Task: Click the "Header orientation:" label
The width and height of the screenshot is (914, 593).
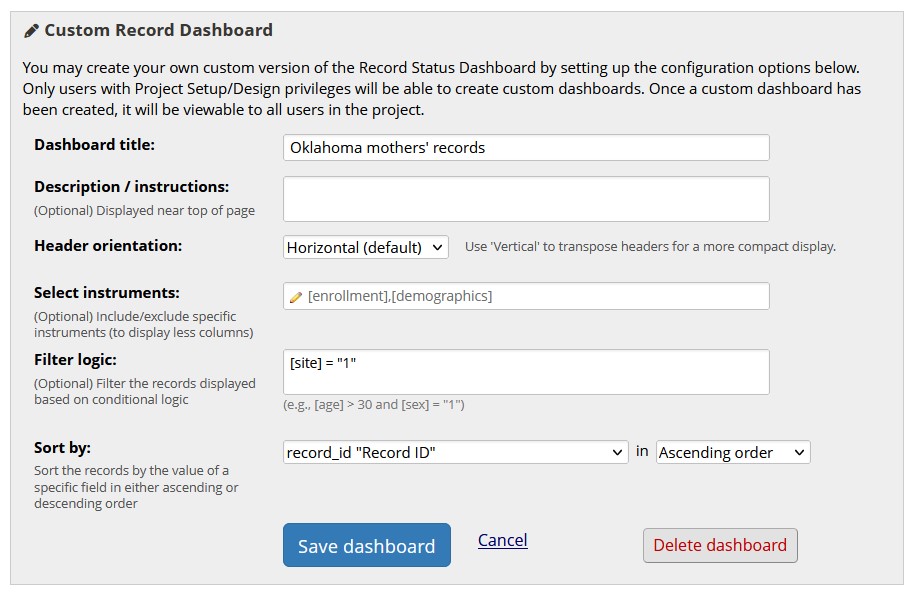Action: [108, 245]
